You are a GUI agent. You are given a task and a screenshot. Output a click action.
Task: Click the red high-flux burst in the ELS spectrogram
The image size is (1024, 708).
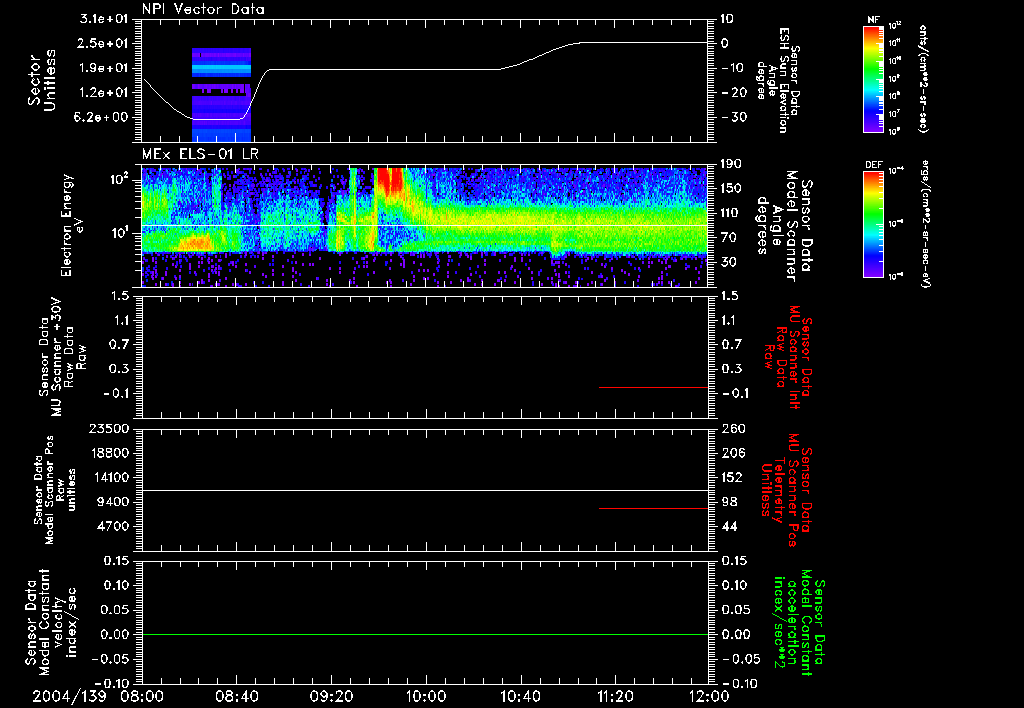392,181
